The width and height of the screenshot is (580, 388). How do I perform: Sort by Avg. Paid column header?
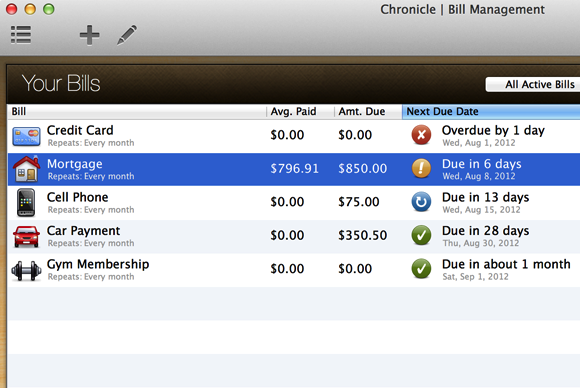300,111
